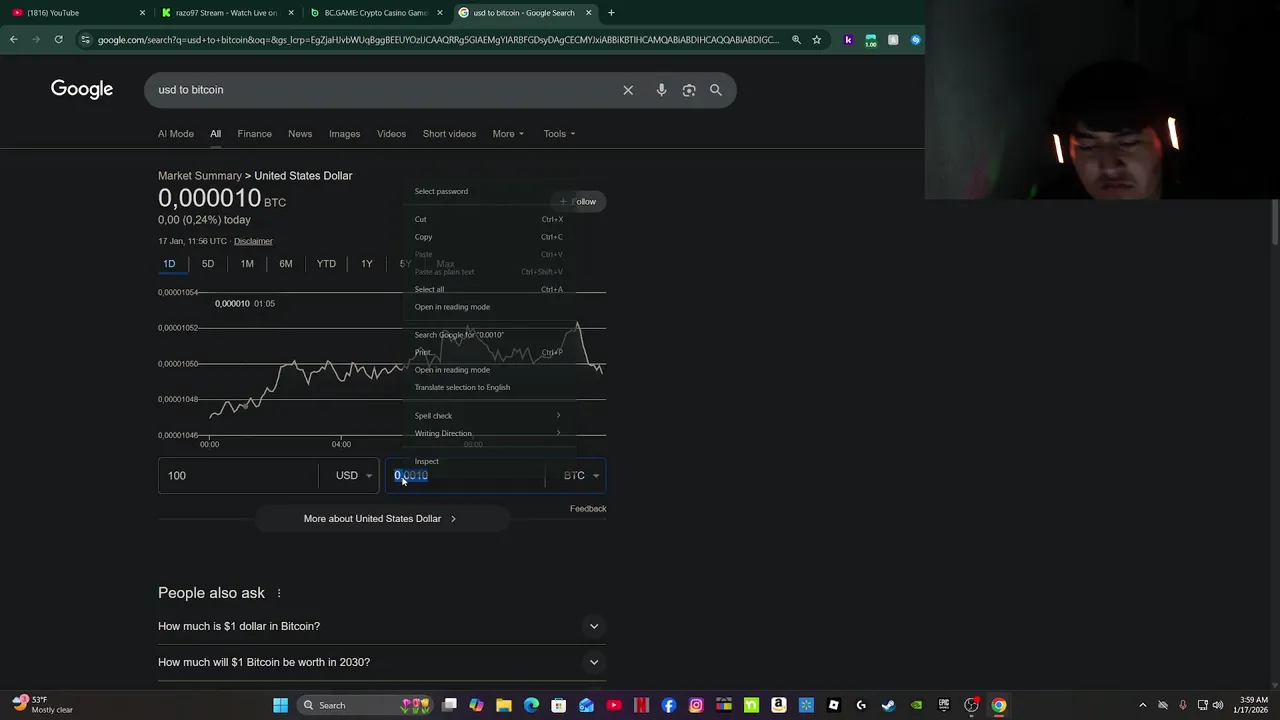Bookmark this page with the star
This screenshot has width=1280, height=720.
pyautogui.click(x=817, y=40)
